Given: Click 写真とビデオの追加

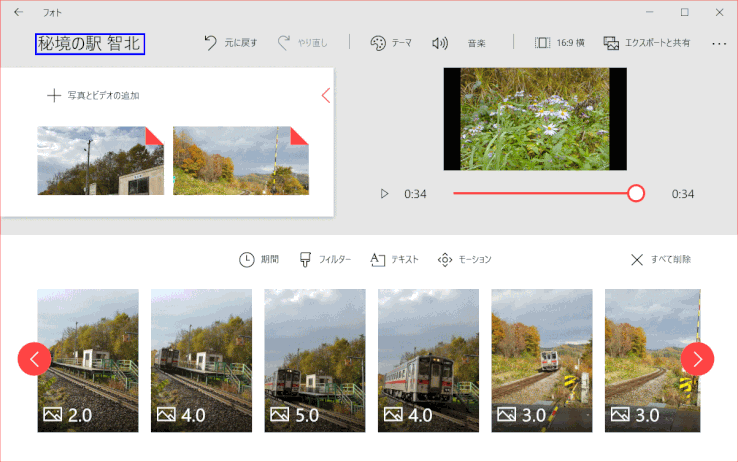Looking at the screenshot, I should click(x=103, y=96).
